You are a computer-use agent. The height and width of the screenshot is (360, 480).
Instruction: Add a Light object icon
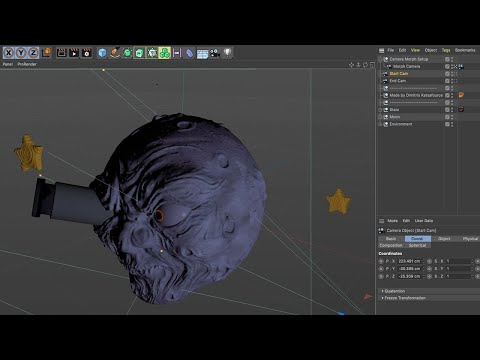click(x=227, y=53)
